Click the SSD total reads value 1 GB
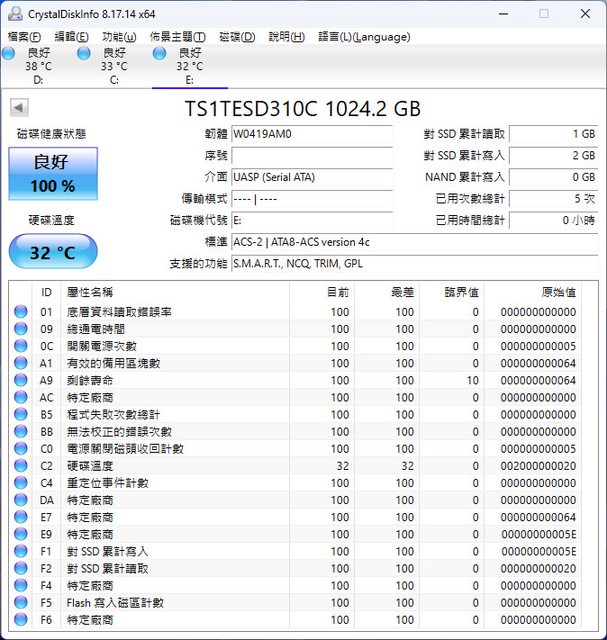The width and height of the screenshot is (607, 640). point(554,134)
